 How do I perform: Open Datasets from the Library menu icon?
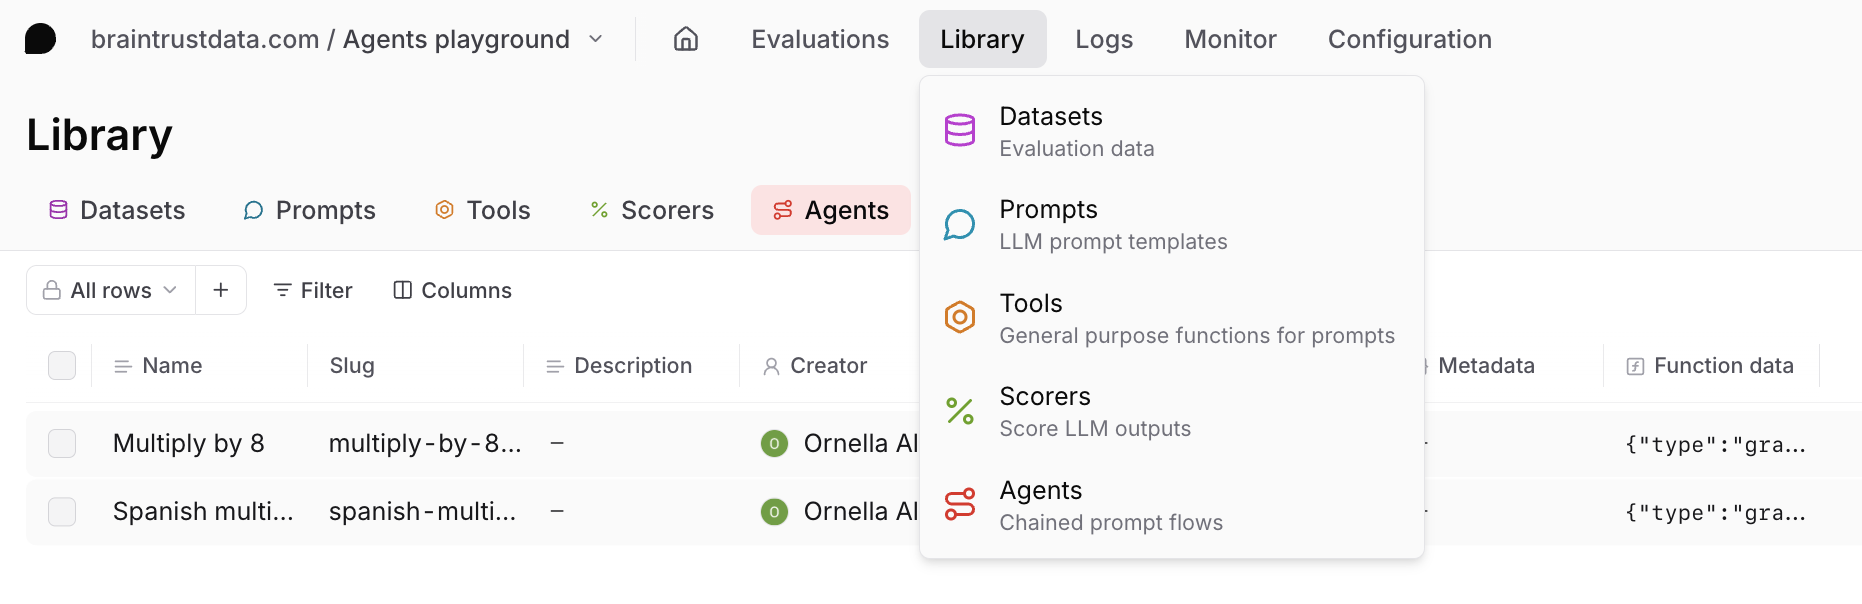[959, 130]
